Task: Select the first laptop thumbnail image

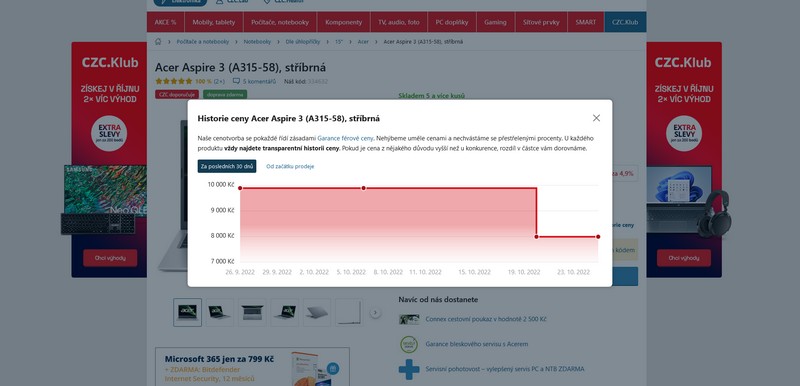Action: point(187,313)
